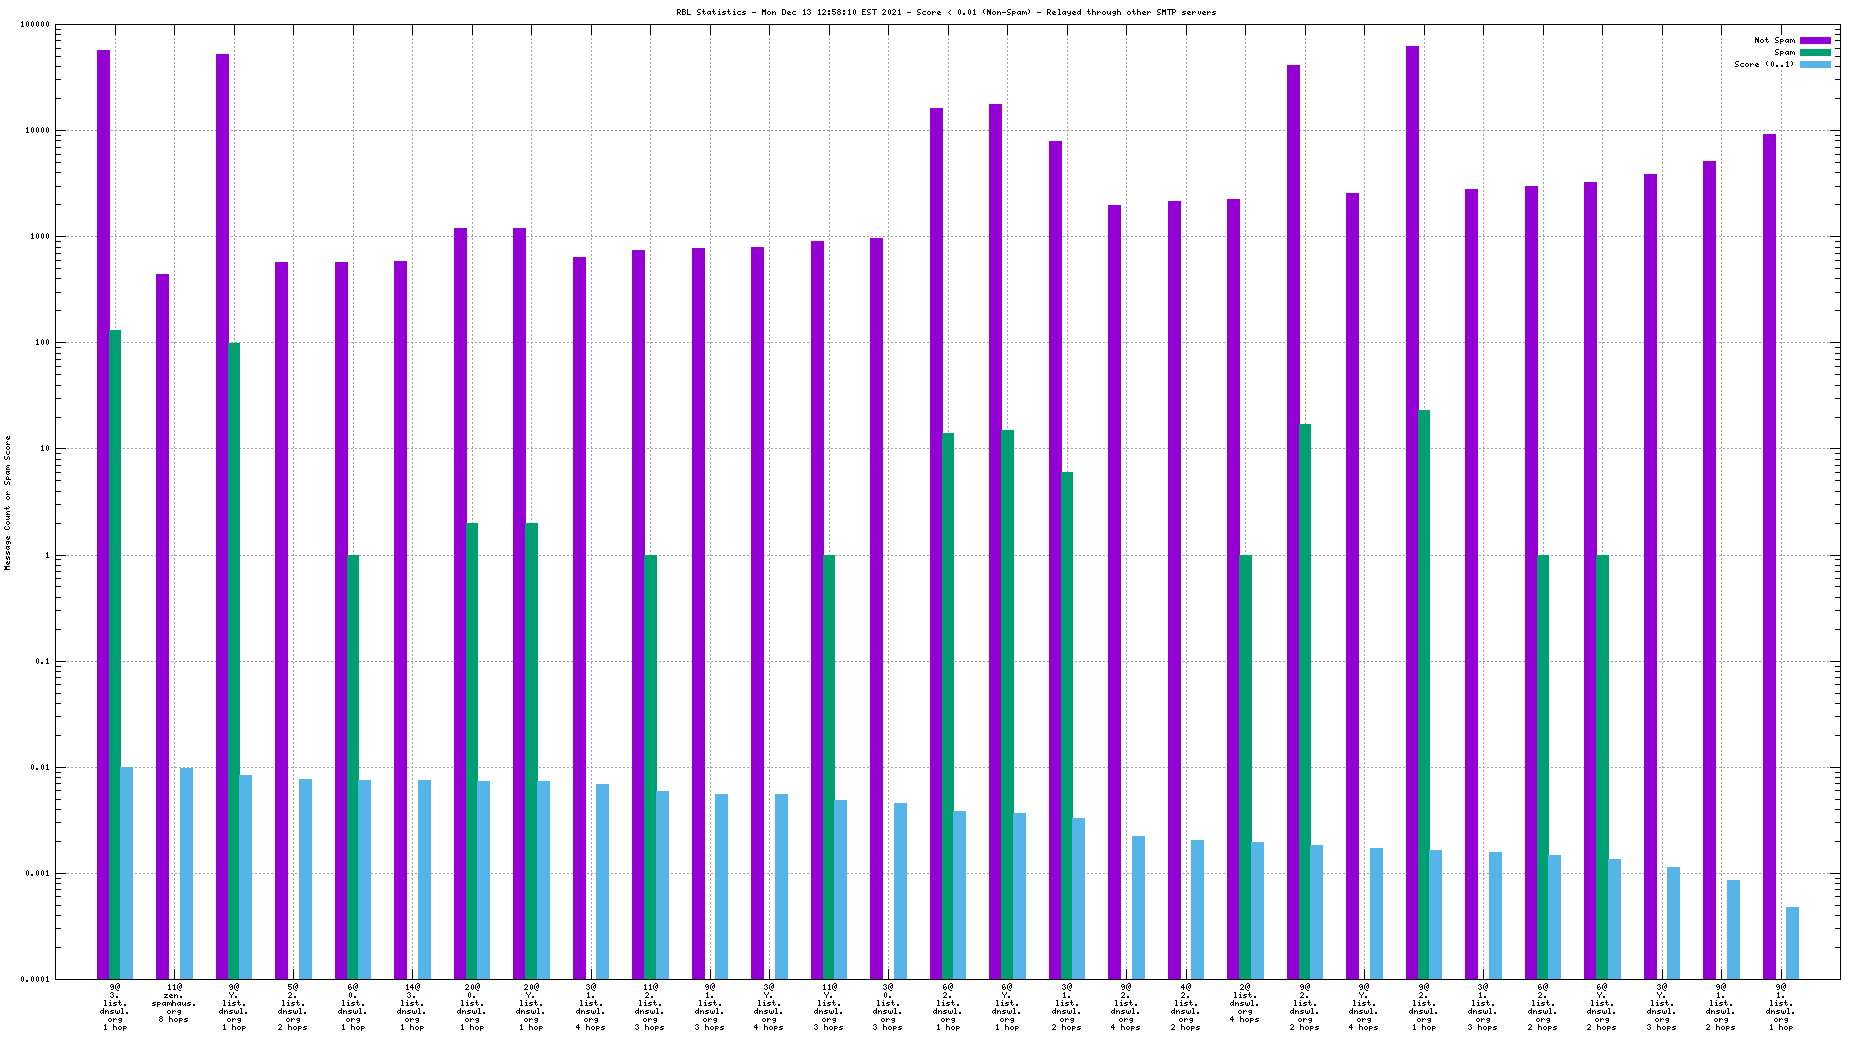Select the y-axis tick labeled 1000
This screenshot has height=1044, width=1856.
click(x=41, y=237)
